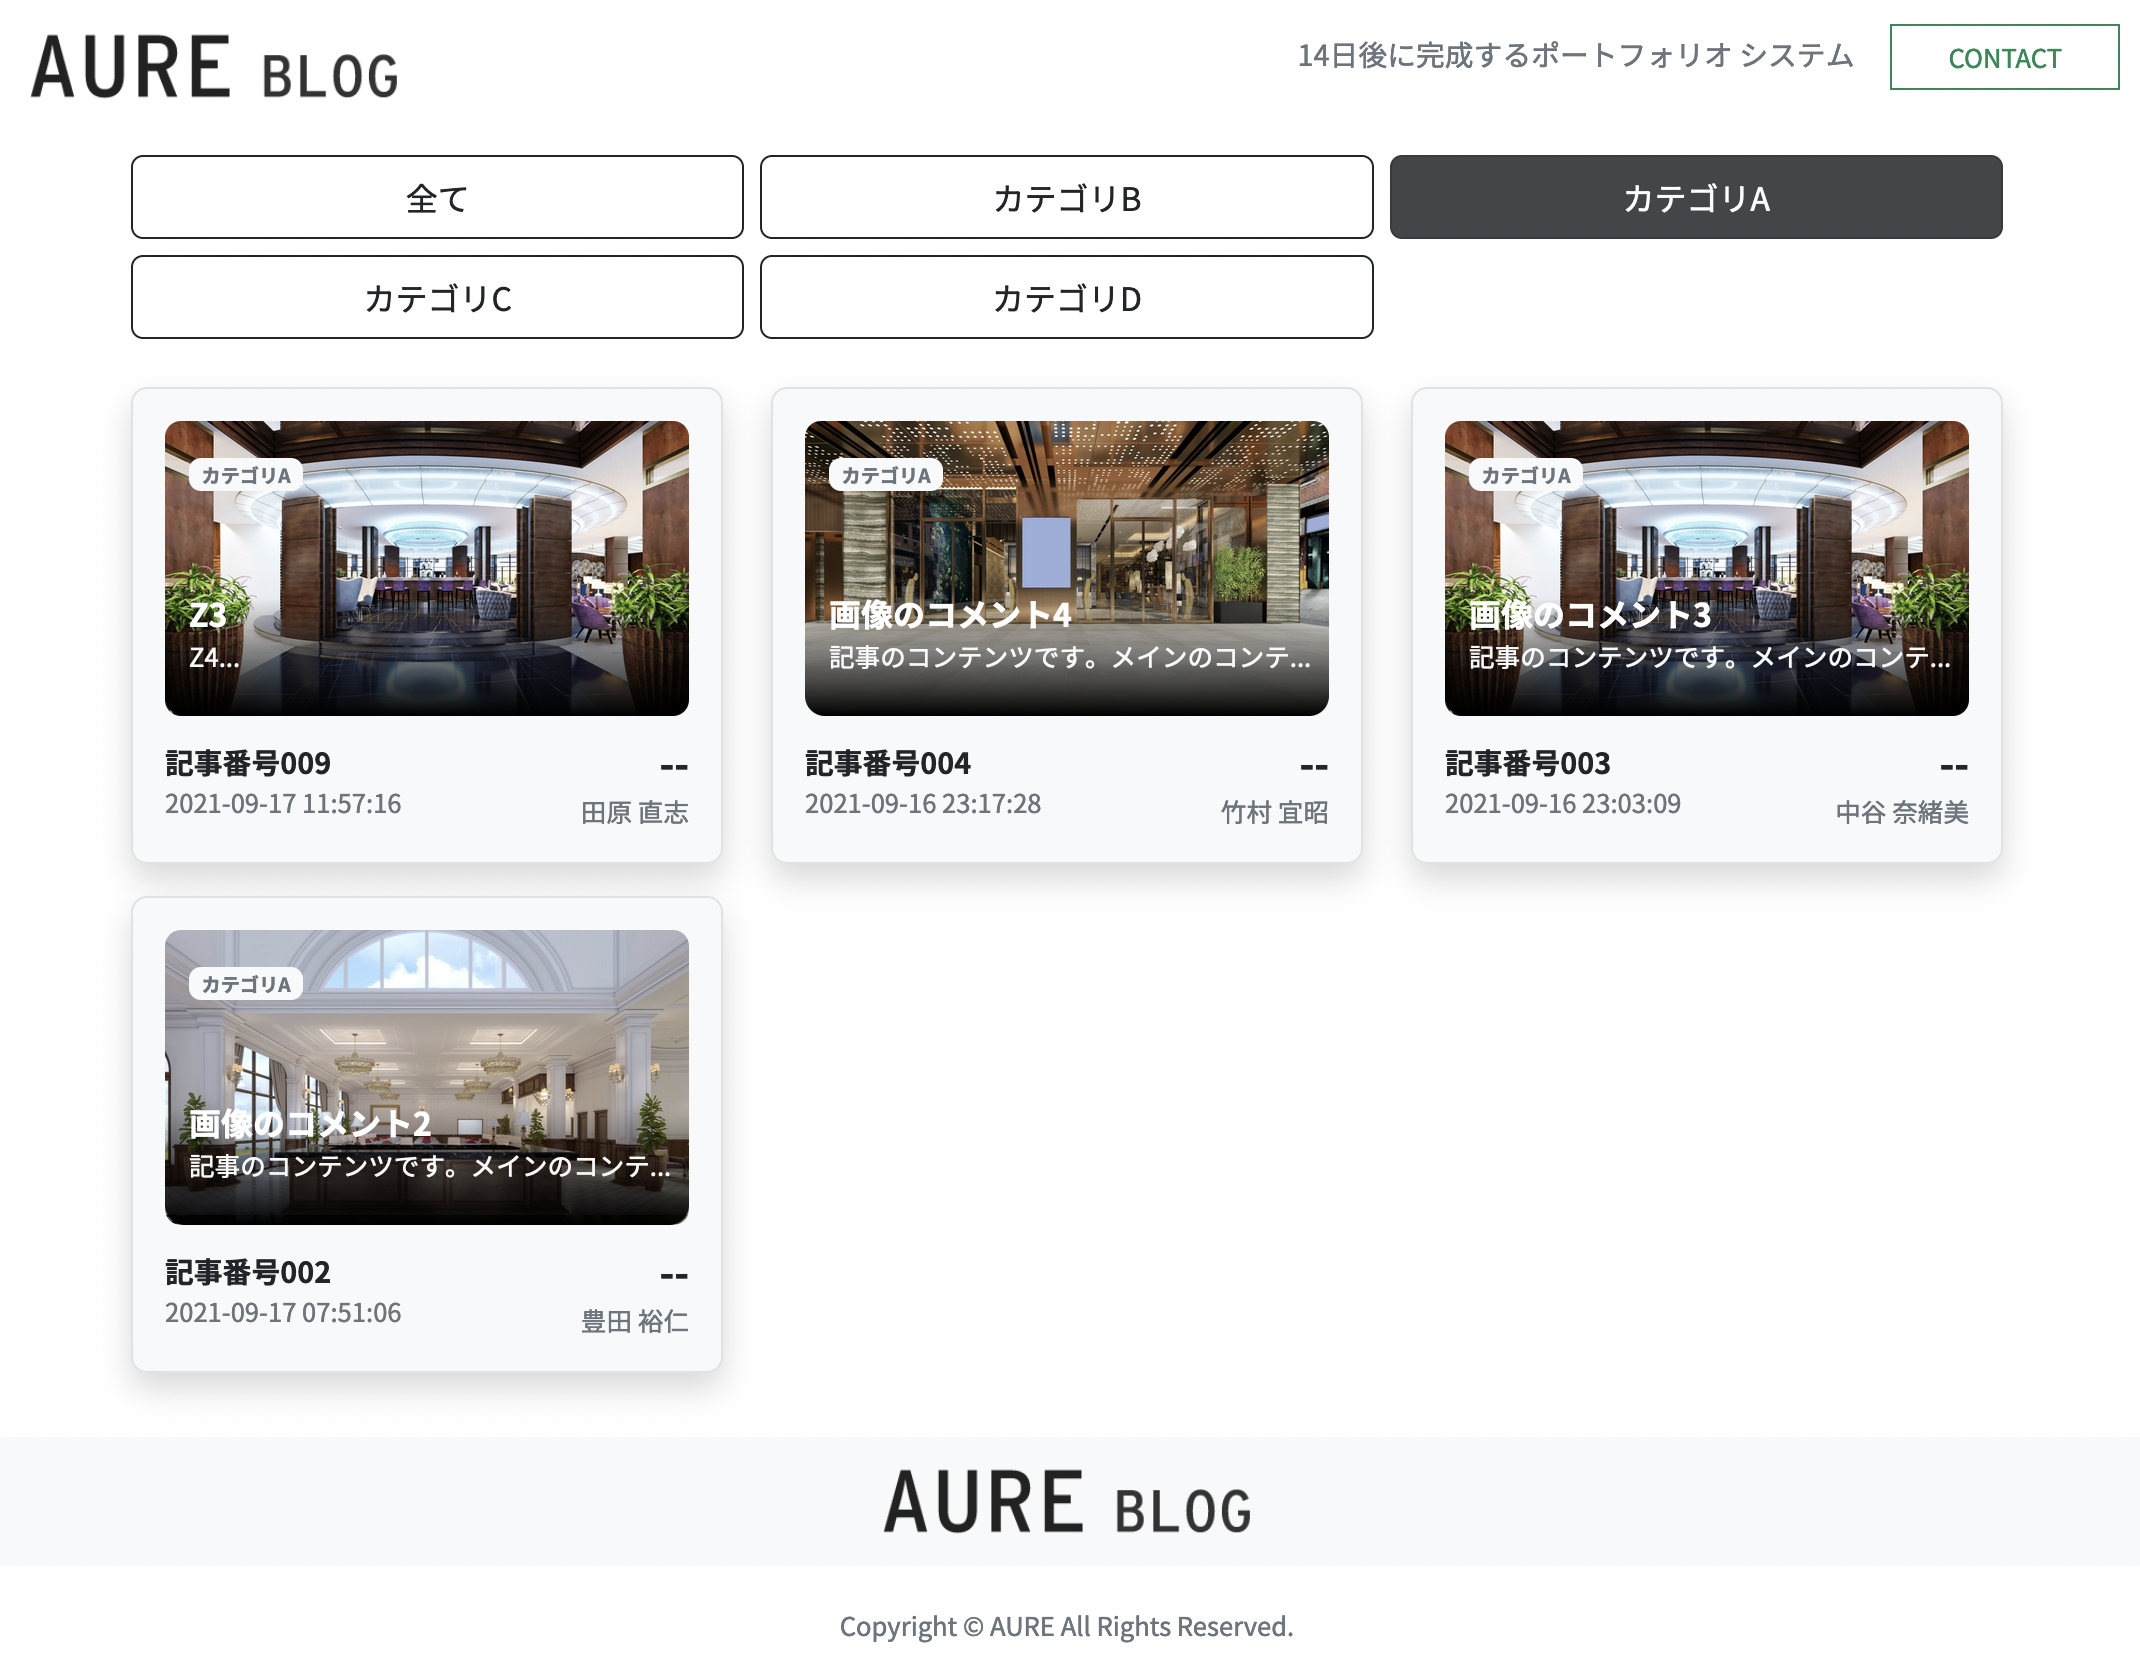Open the 画像のコメント3 article thumbnail
2140x1666 pixels.
tap(1706, 567)
